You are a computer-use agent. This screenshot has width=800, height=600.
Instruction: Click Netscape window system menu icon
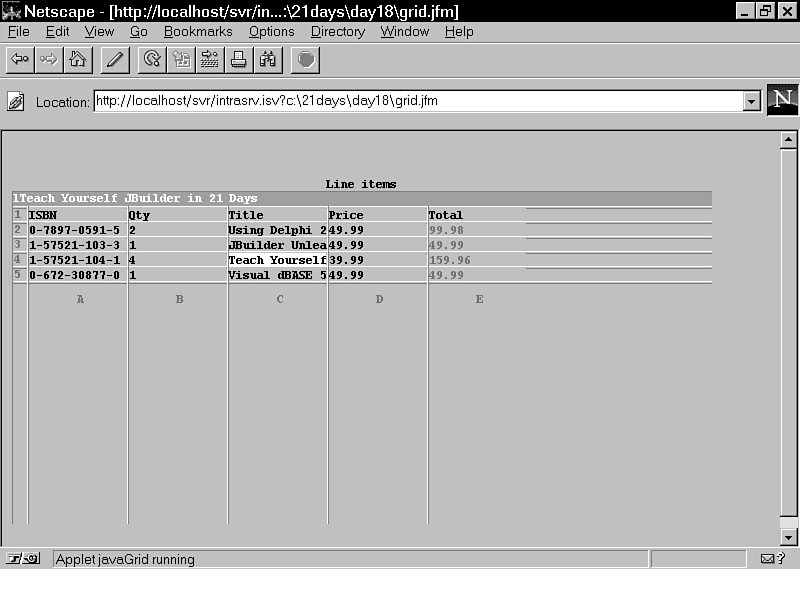11,11
